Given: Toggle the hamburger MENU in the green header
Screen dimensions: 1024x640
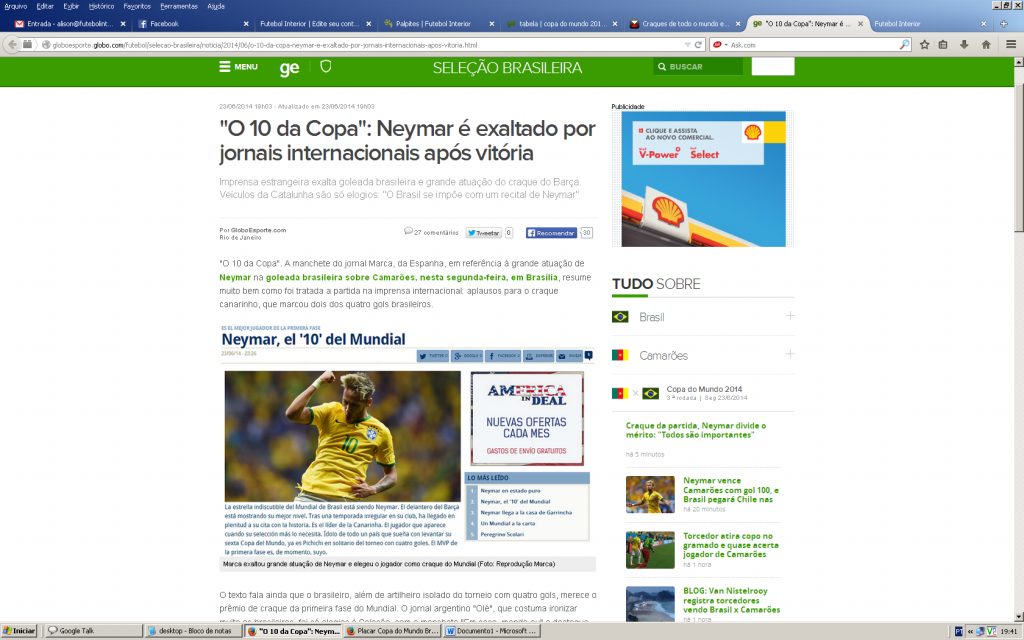Looking at the screenshot, I should (x=228, y=66).
